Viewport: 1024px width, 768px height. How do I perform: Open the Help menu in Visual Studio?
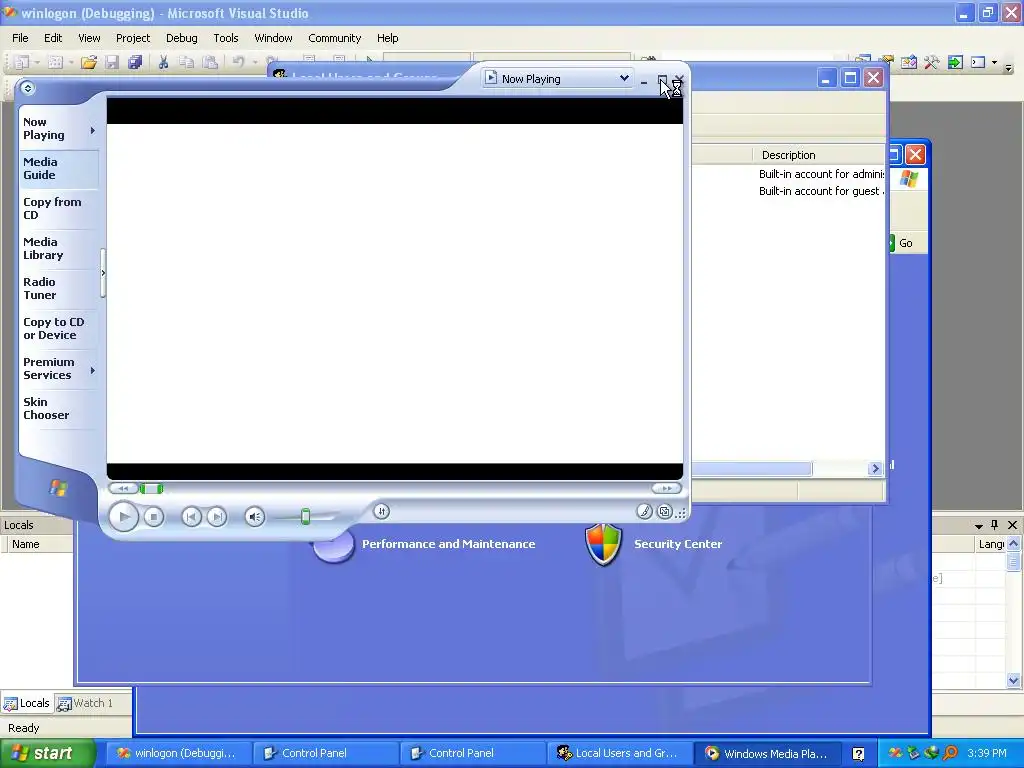click(x=387, y=38)
